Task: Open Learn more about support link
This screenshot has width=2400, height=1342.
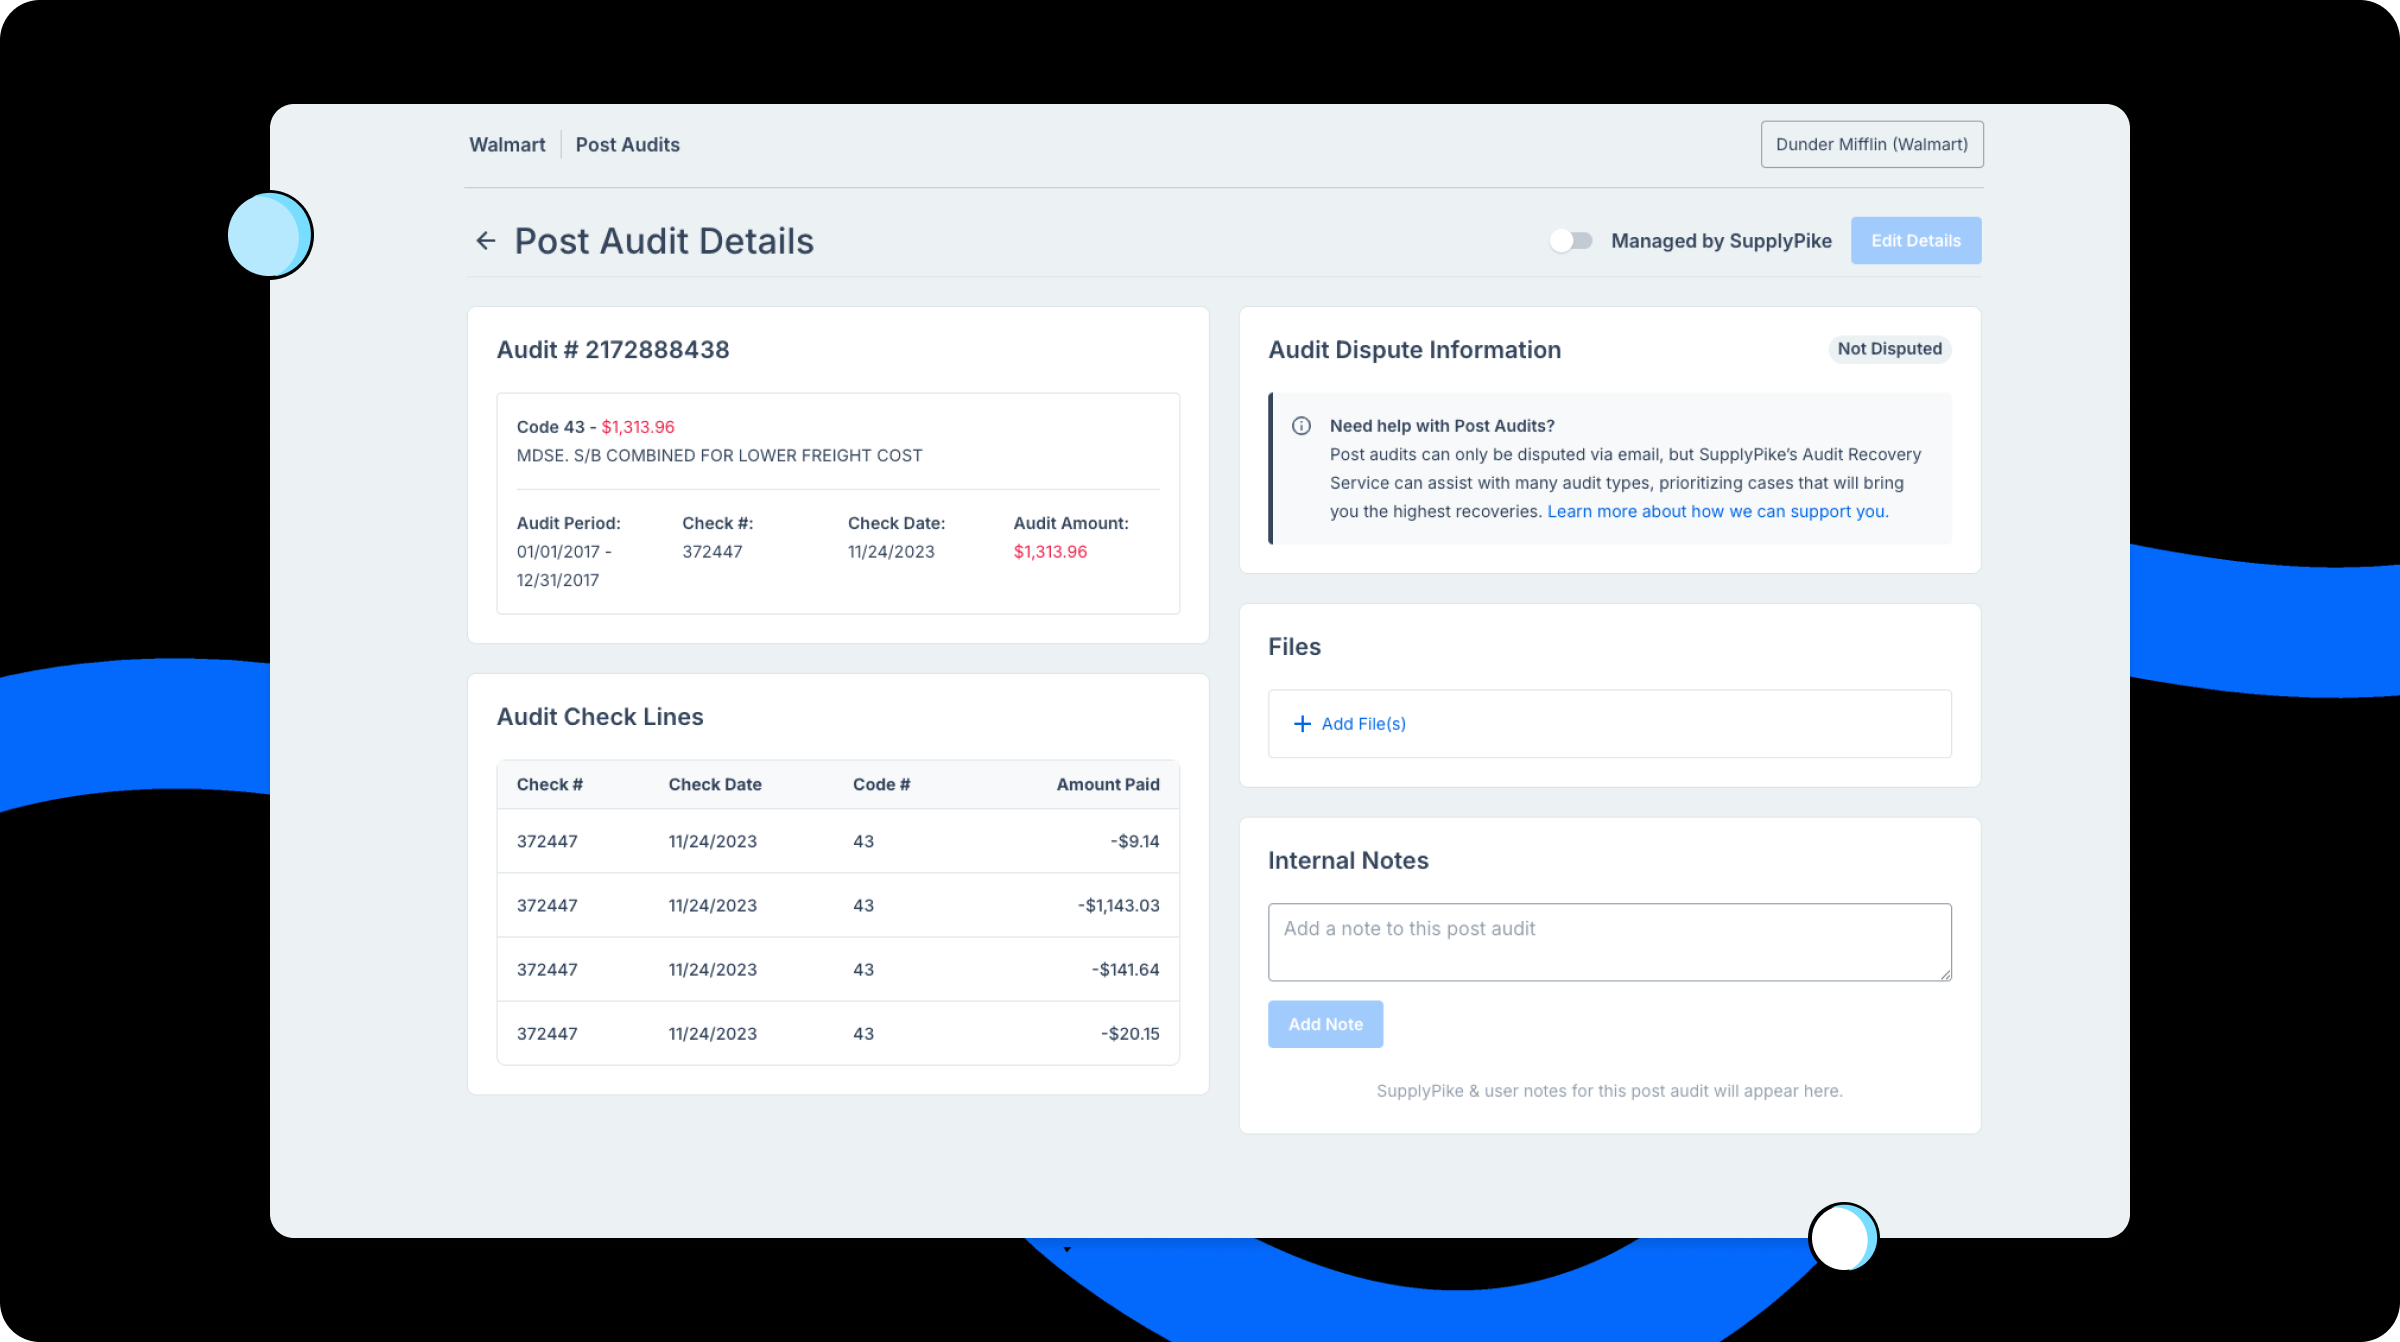Action: pos(1717,512)
